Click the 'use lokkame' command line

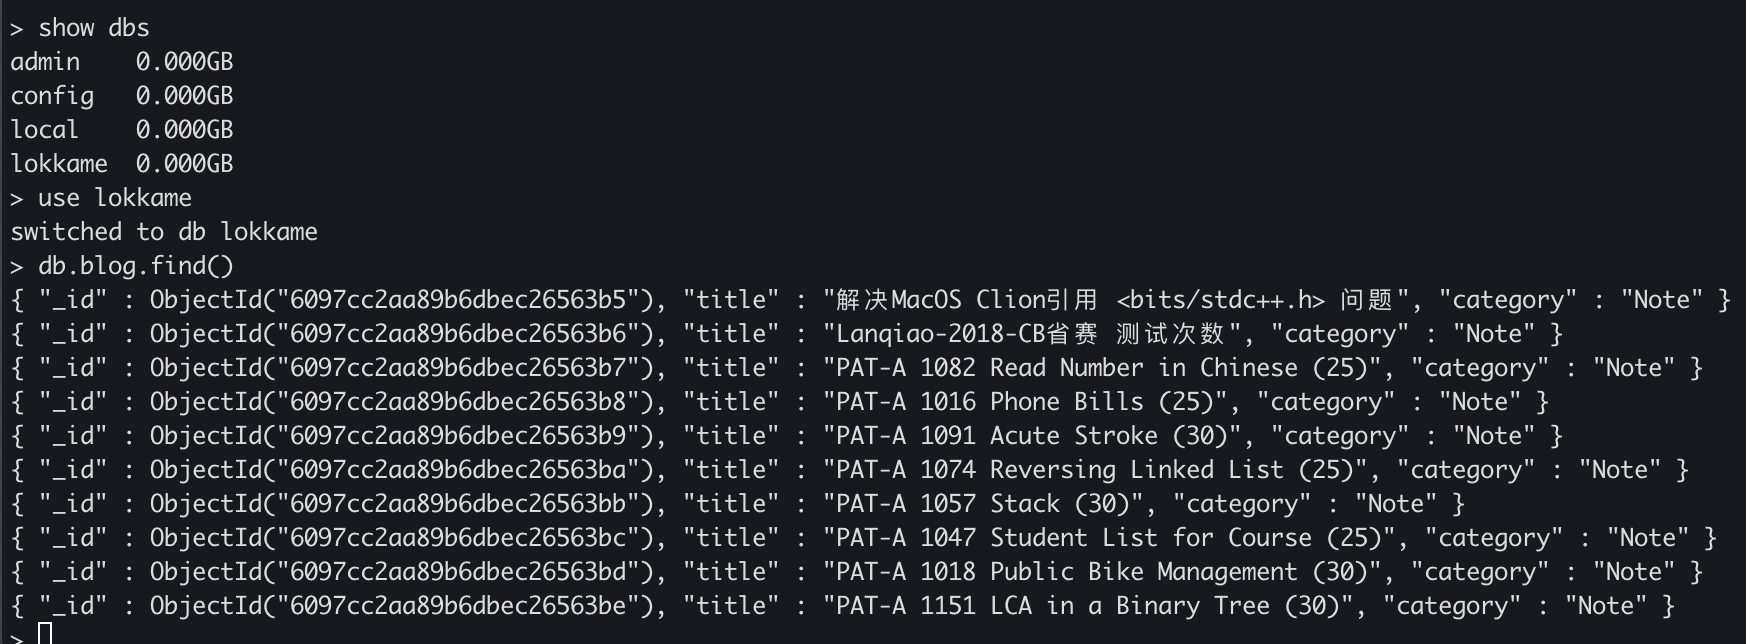pos(114,198)
